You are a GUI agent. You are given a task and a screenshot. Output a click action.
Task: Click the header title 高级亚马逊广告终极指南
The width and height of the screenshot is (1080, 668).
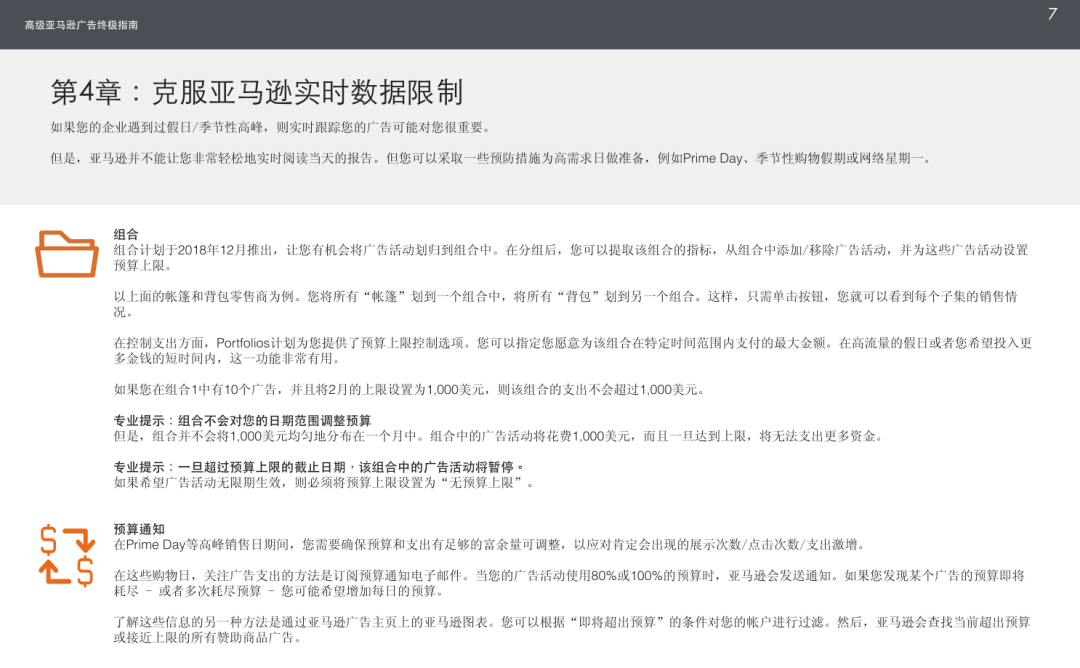pos(80,23)
